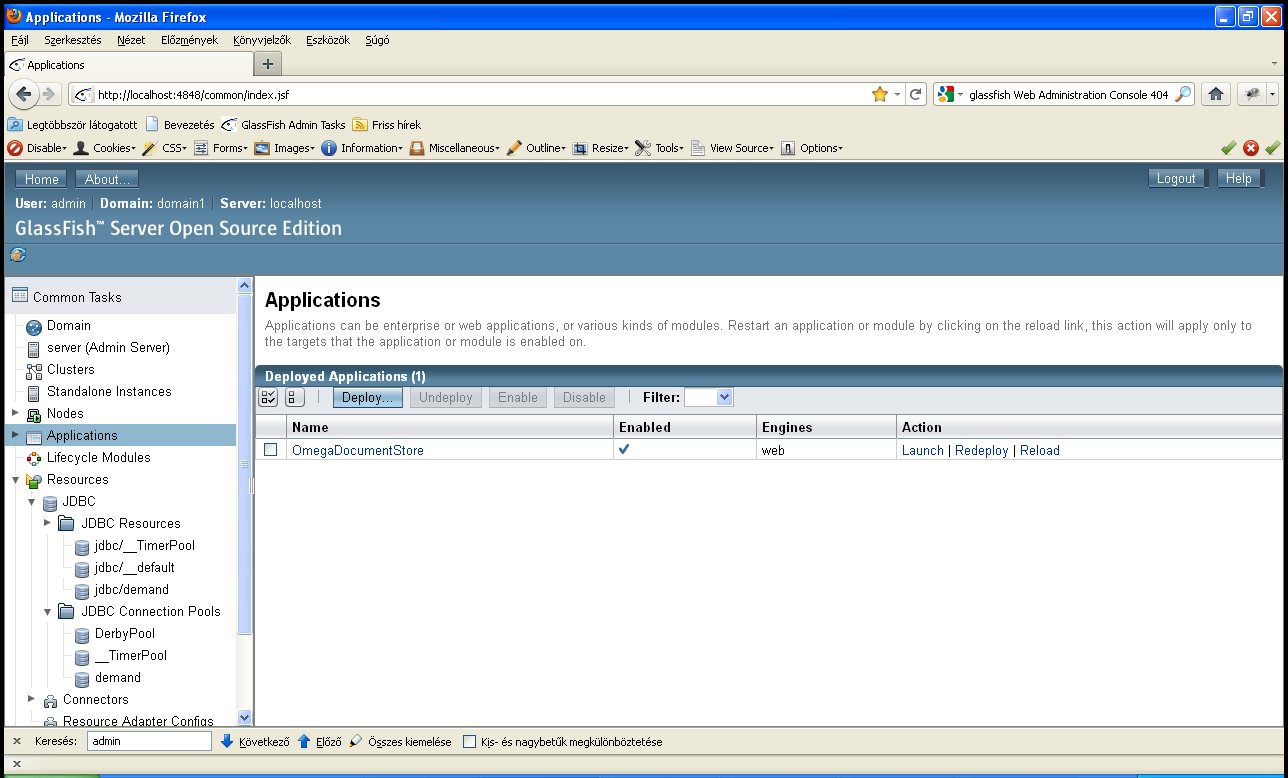Click the Web Developer Disable icon
This screenshot has height=778, width=1288.
click(15, 148)
